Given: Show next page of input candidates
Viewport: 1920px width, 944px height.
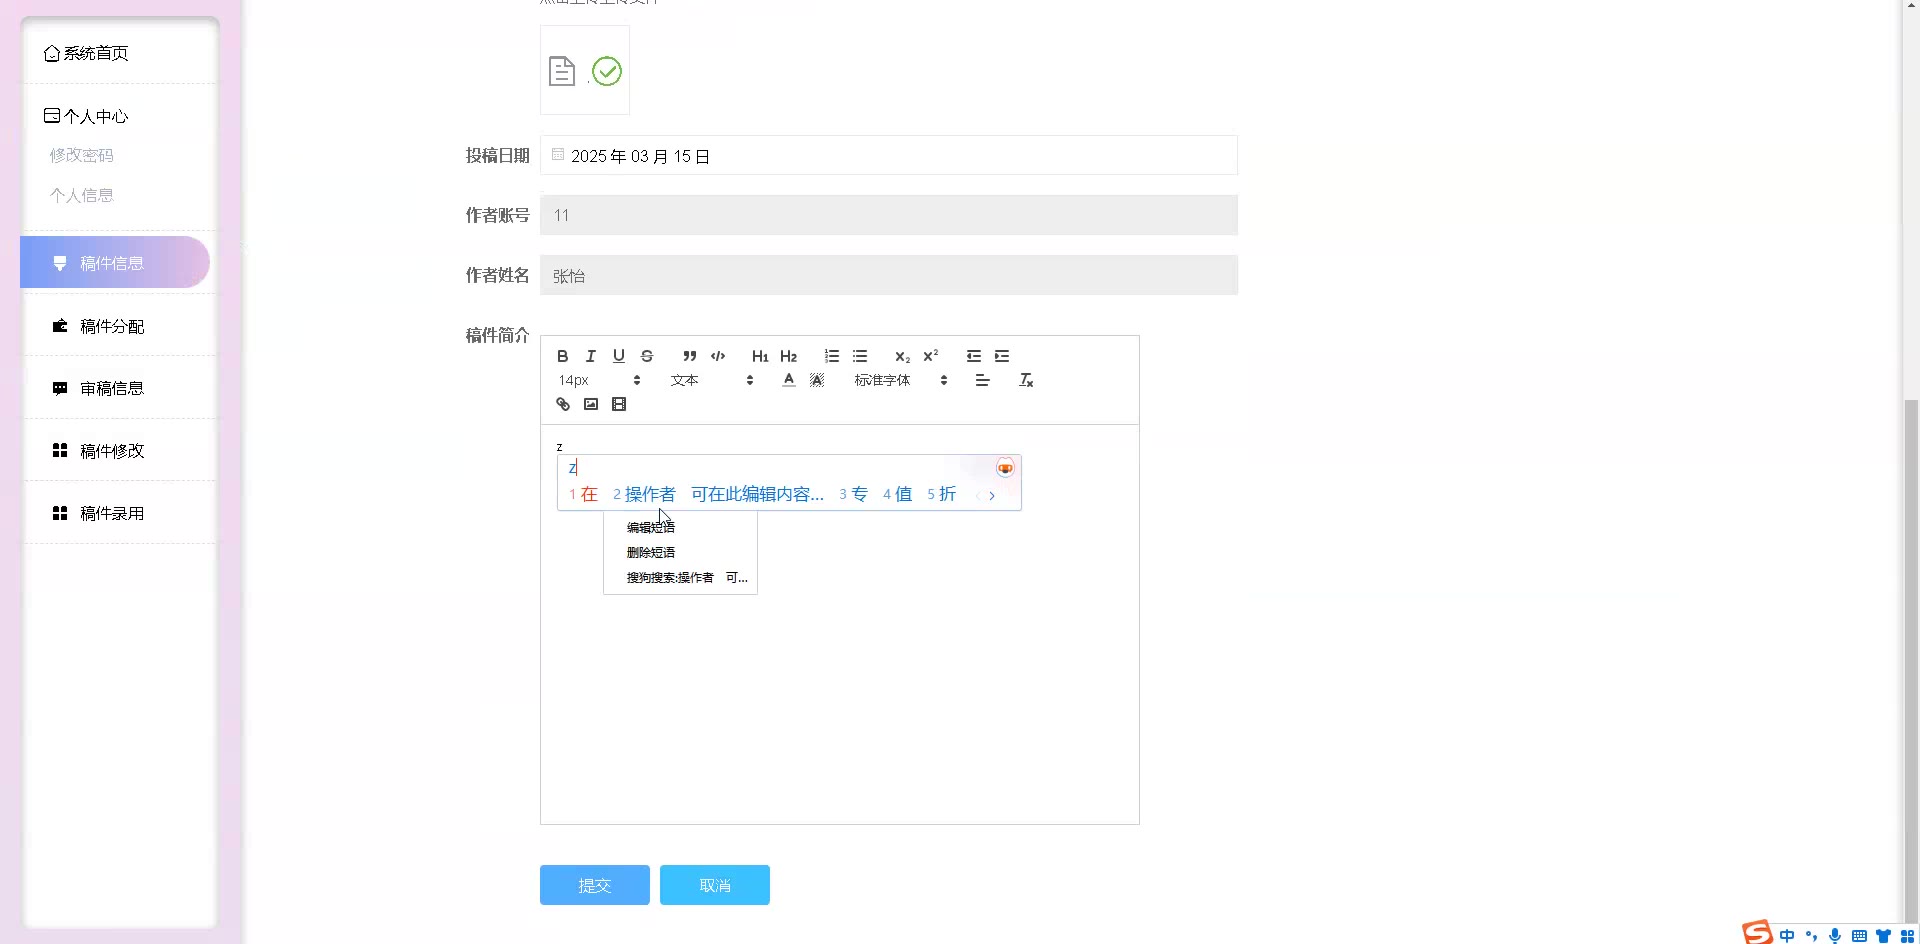Looking at the screenshot, I should 992,495.
